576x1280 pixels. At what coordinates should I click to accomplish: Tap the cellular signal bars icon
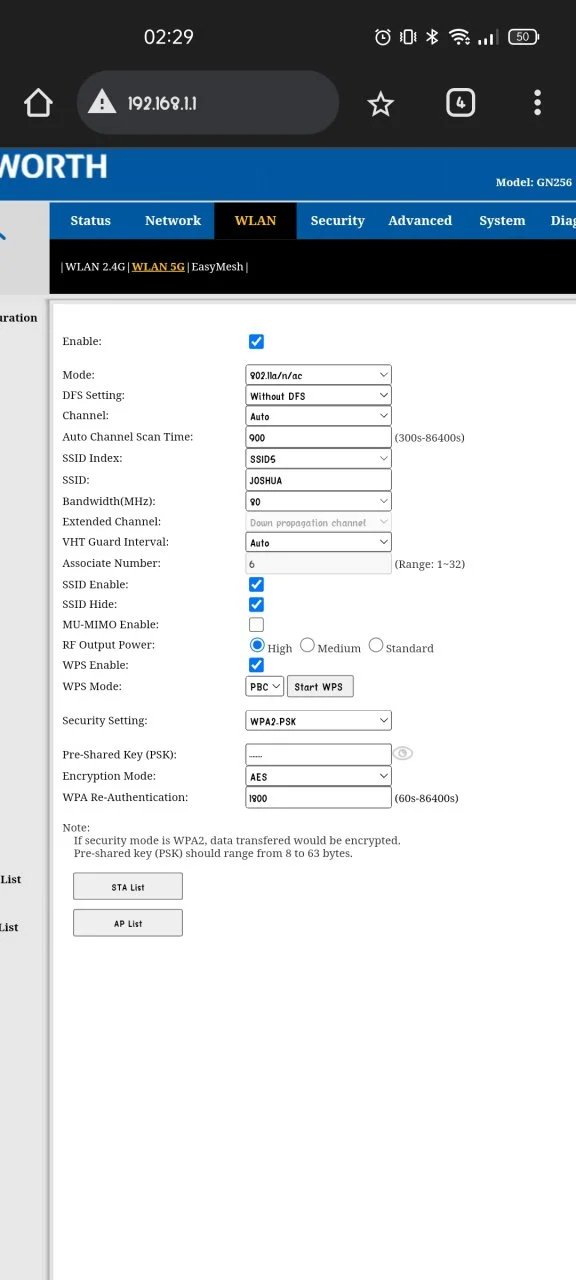coord(487,37)
